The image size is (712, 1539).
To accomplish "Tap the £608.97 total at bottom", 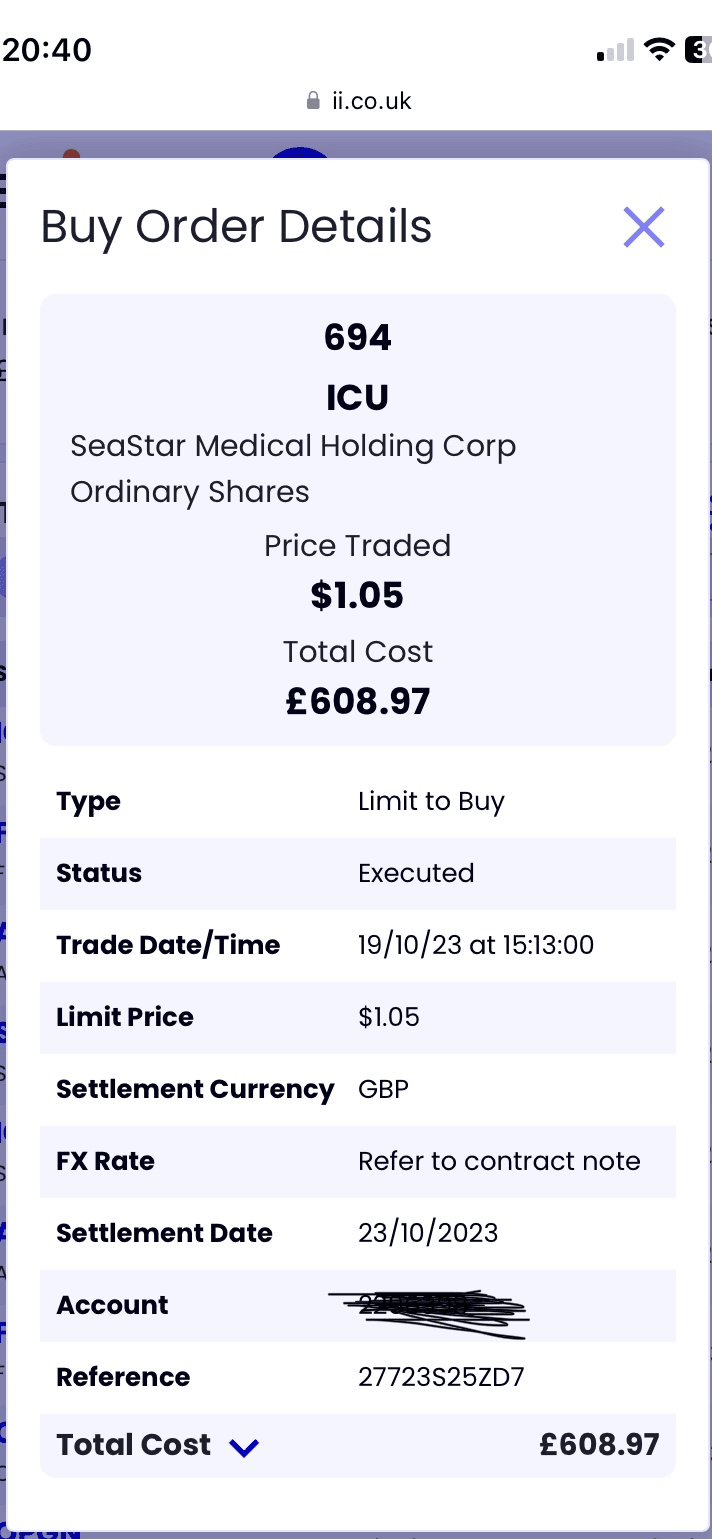I will 599,1445.
